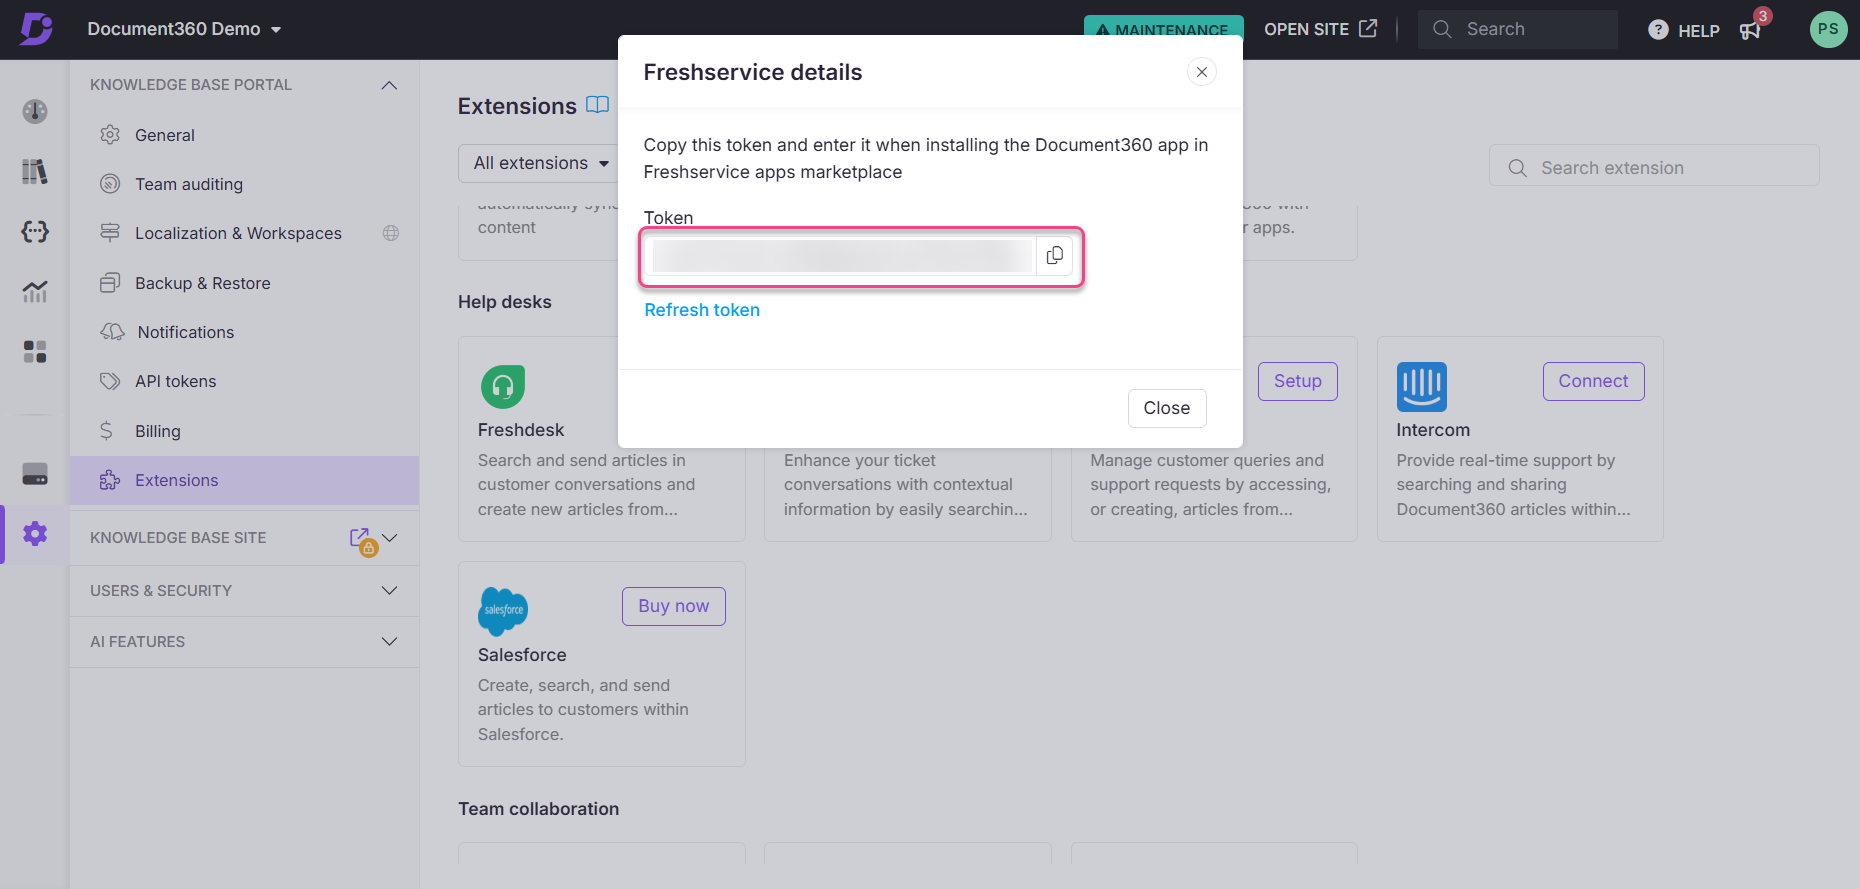This screenshot has width=1860, height=889.
Task: Click the Notifications megaphone icon in the sidebar
Action: tap(112, 332)
